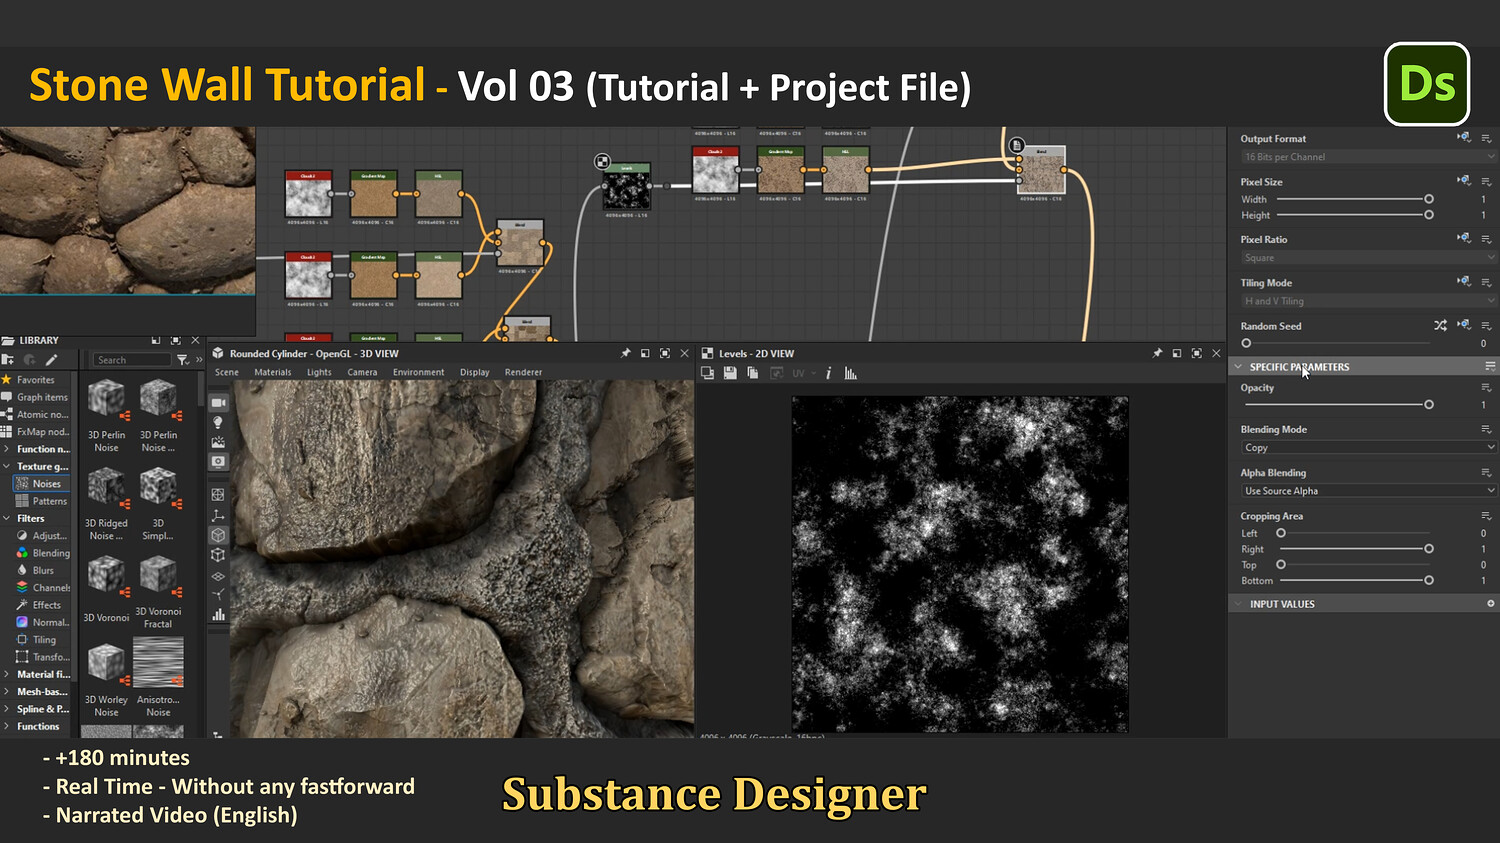This screenshot has height=843, width=1500.
Task: Pin the Levels 2D View panel
Action: (1158, 353)
